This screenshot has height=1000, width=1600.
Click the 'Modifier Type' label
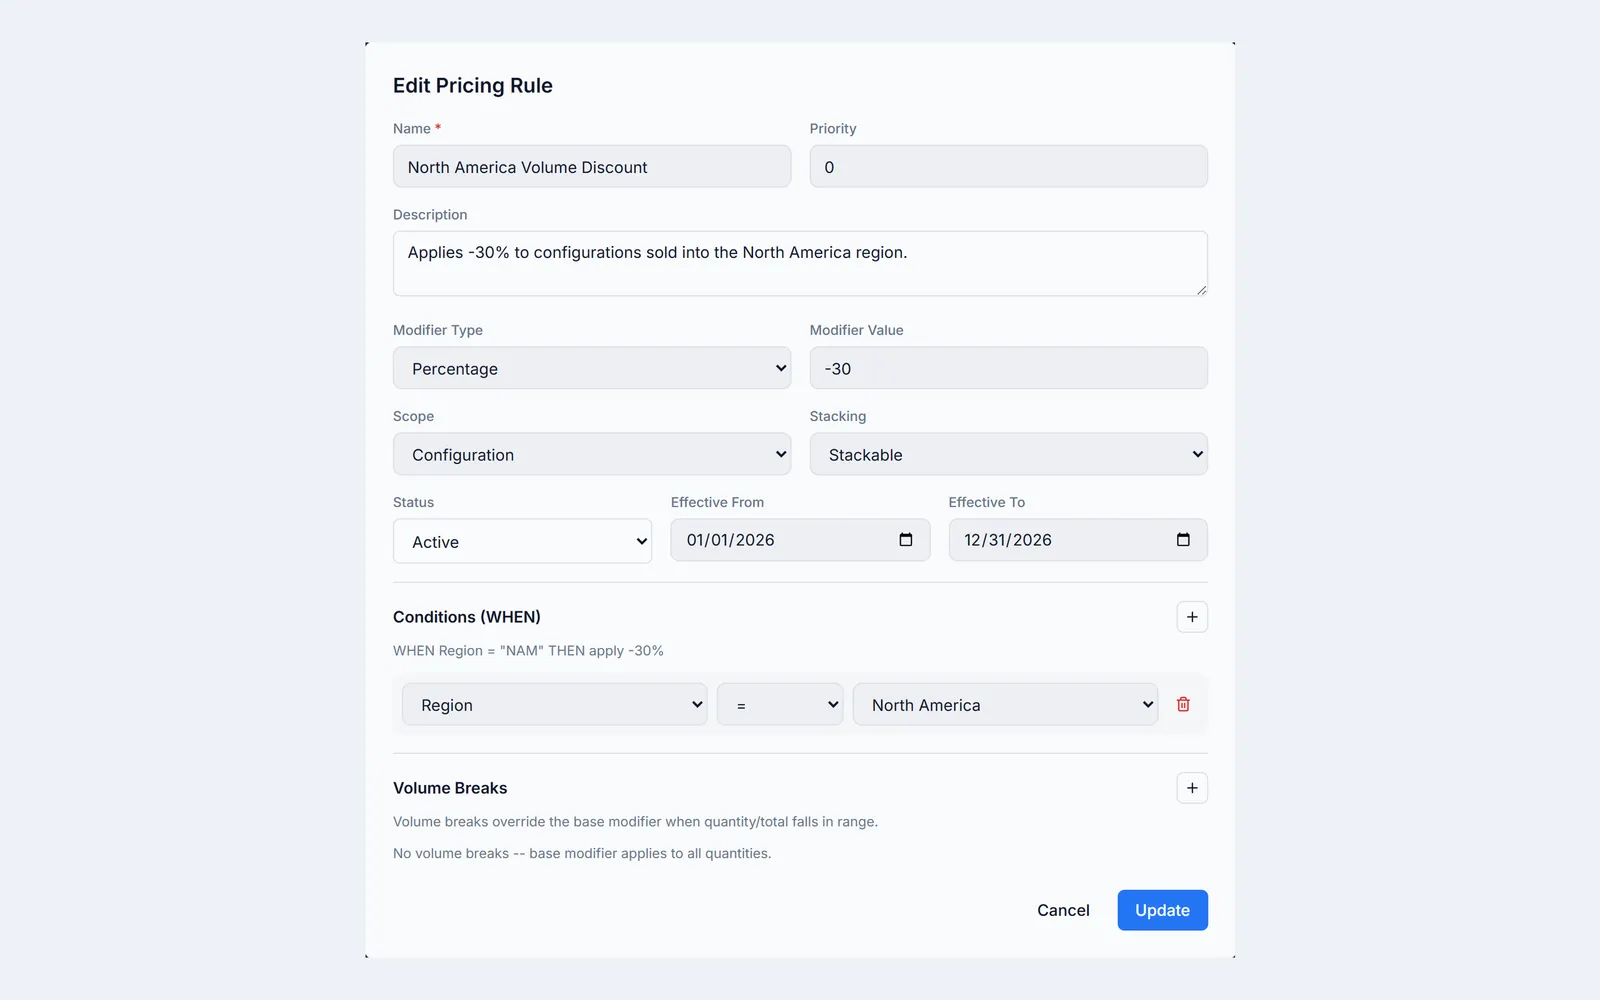[438, 330]
